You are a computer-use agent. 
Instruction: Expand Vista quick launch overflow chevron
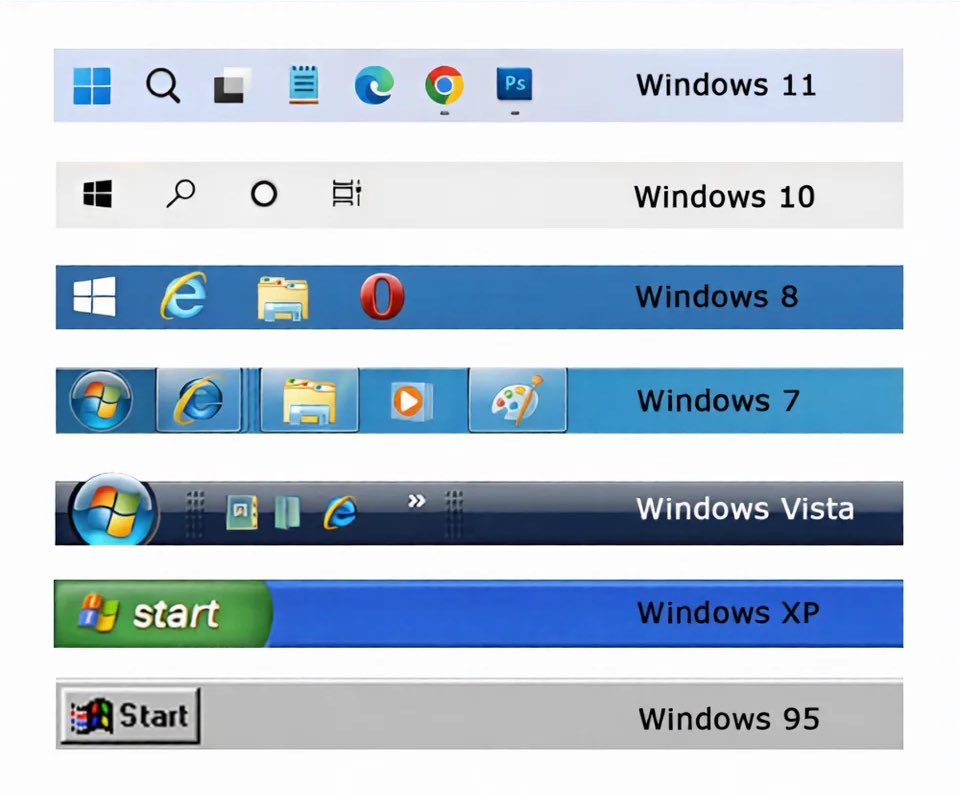(416, 501)
